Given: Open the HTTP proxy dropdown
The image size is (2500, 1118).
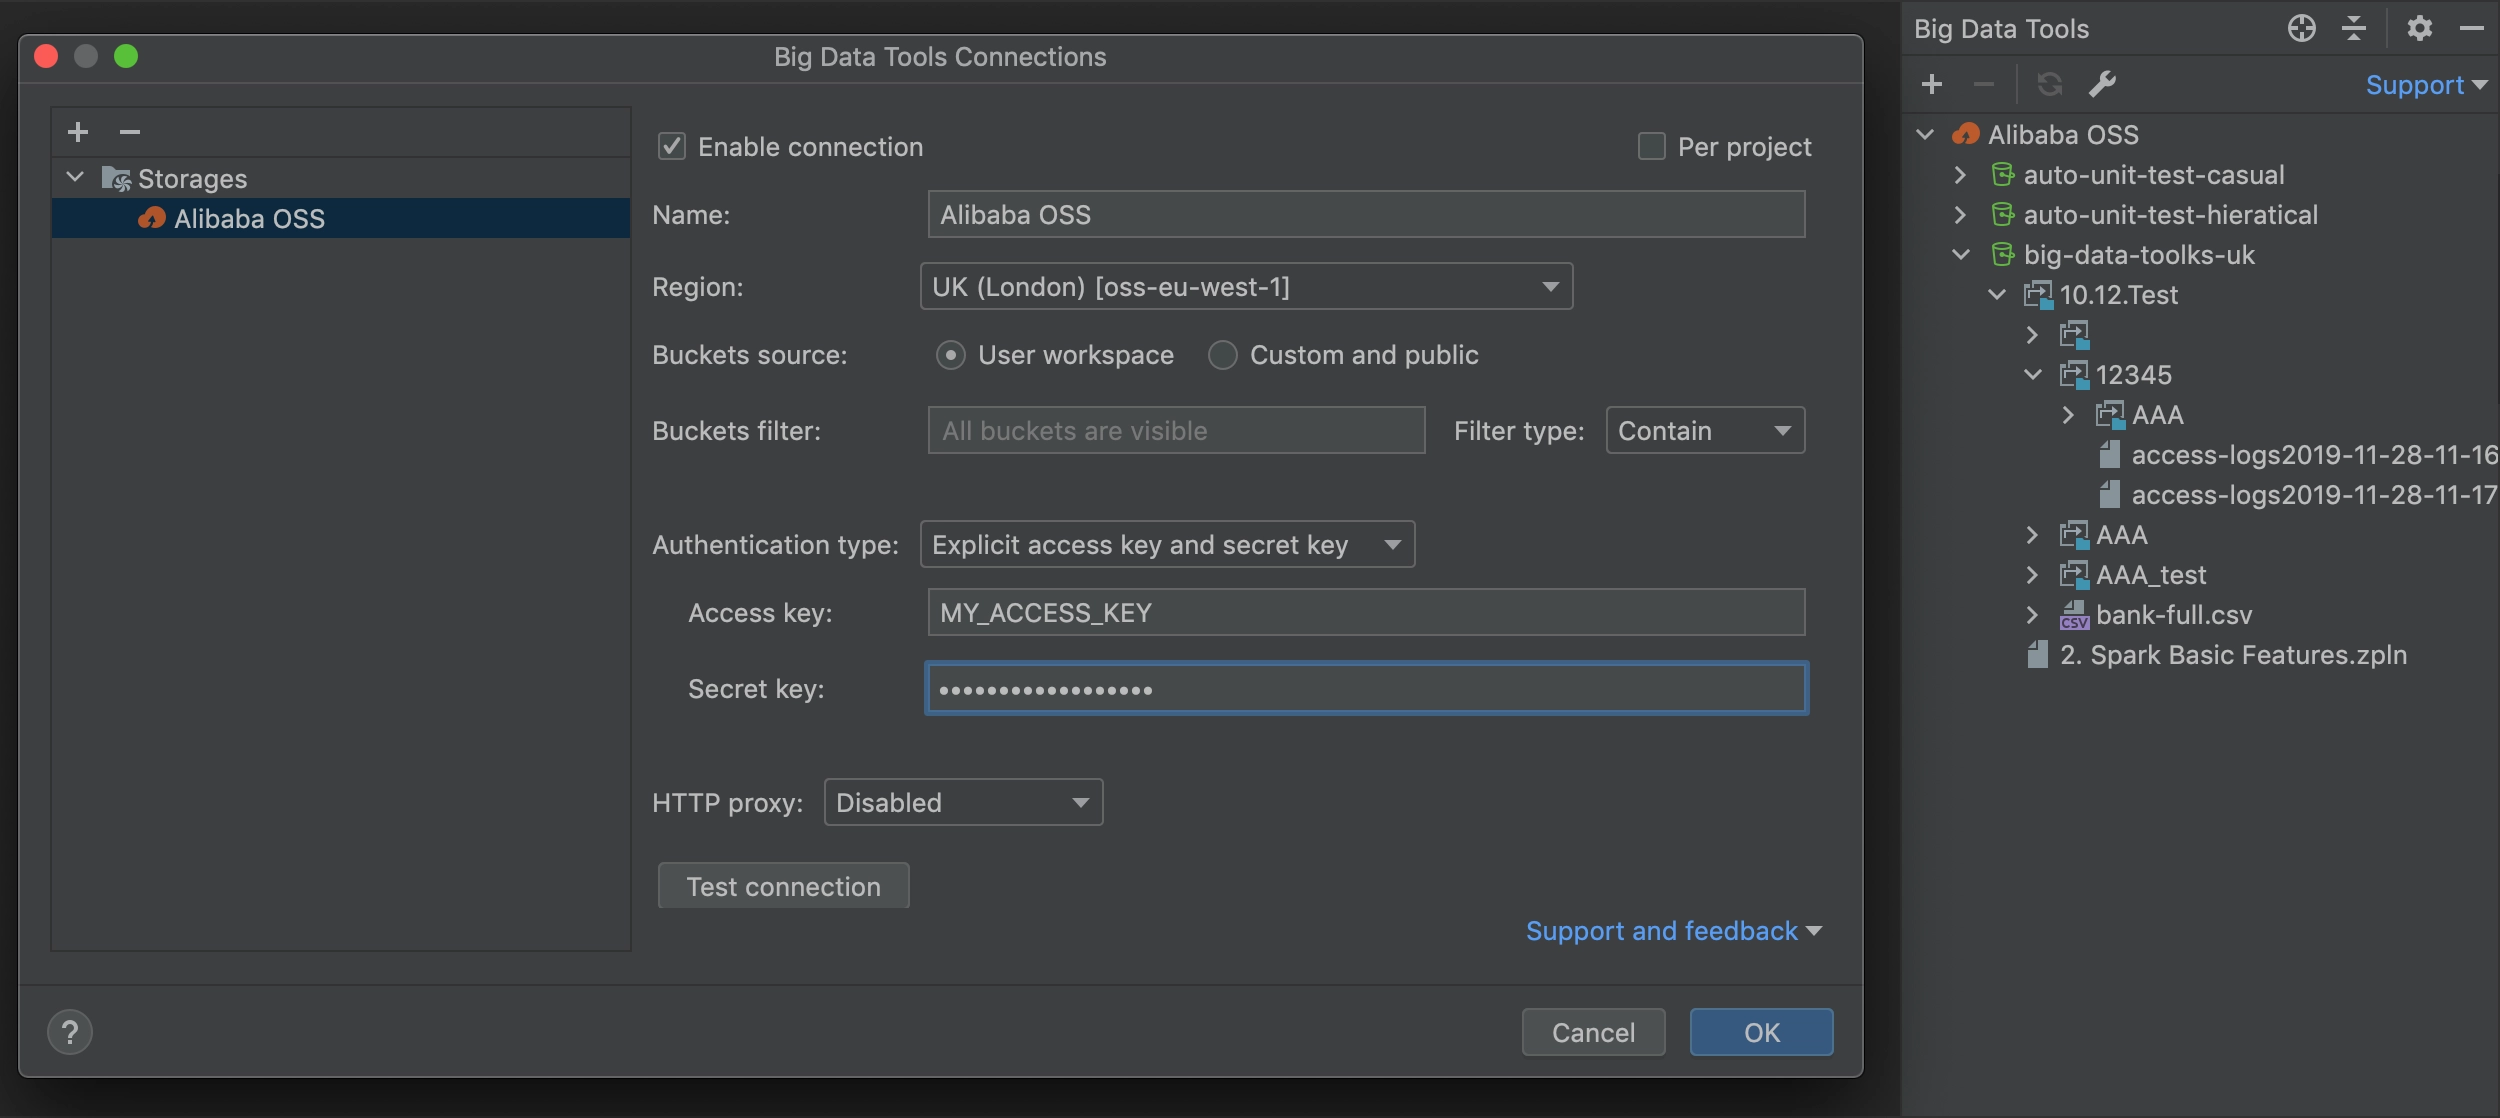Looking at the screenshot, I should point(963,803).
